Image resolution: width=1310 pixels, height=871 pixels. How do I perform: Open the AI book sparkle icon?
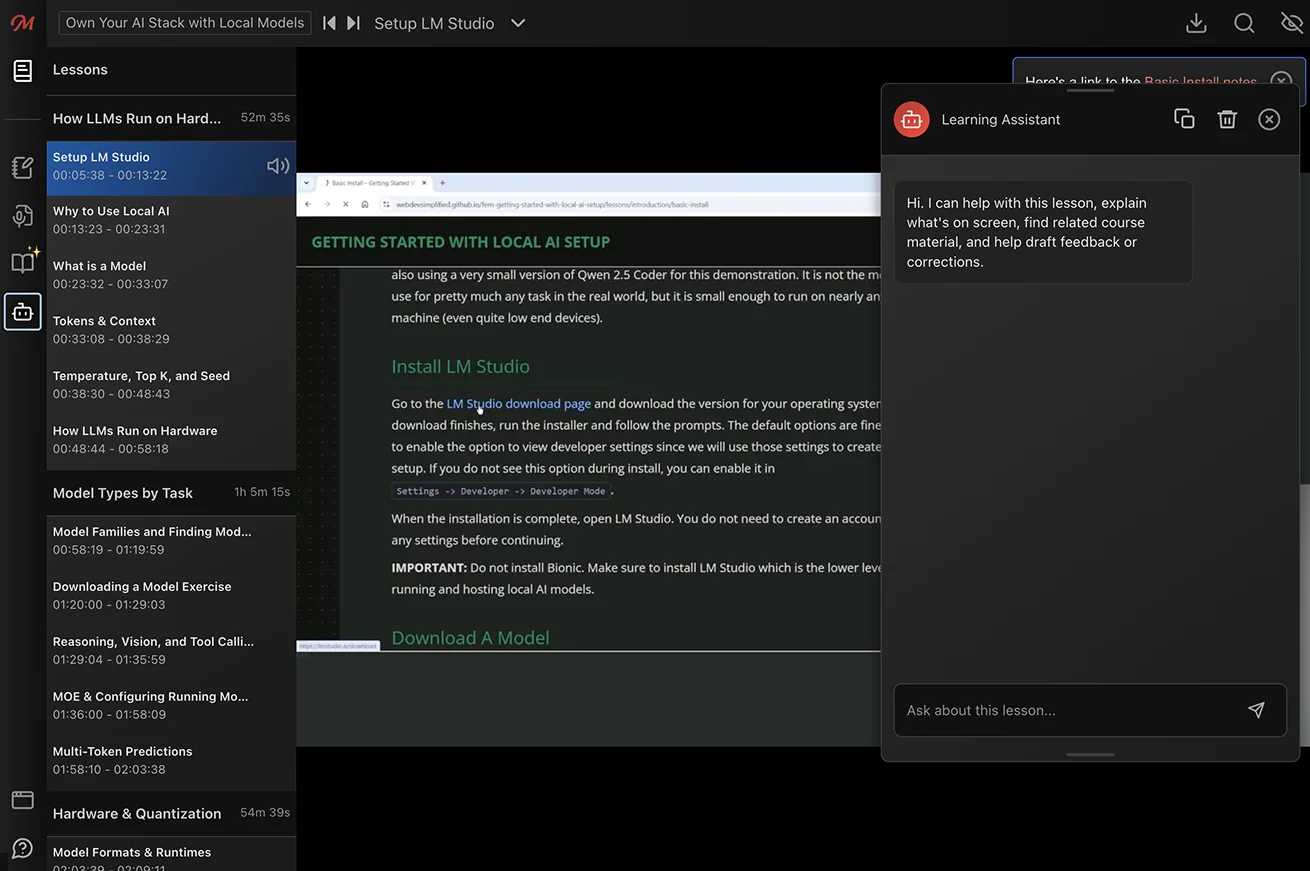pyautogui.click(x=24, y=261)
